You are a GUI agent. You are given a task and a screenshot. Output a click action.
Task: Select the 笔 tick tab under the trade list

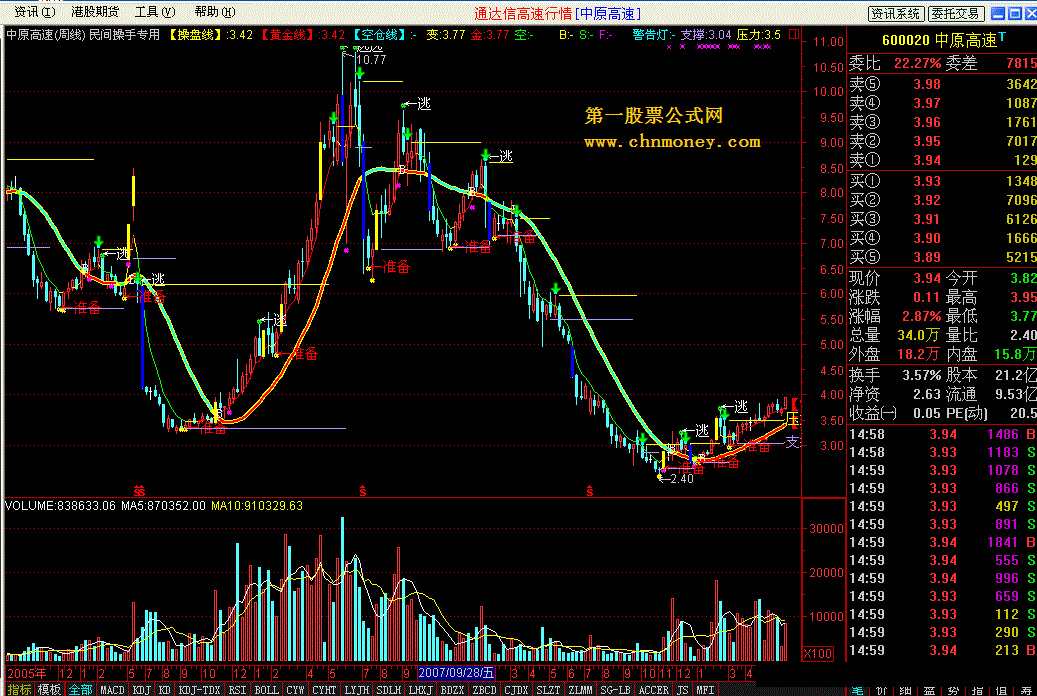tap(858, 691)
